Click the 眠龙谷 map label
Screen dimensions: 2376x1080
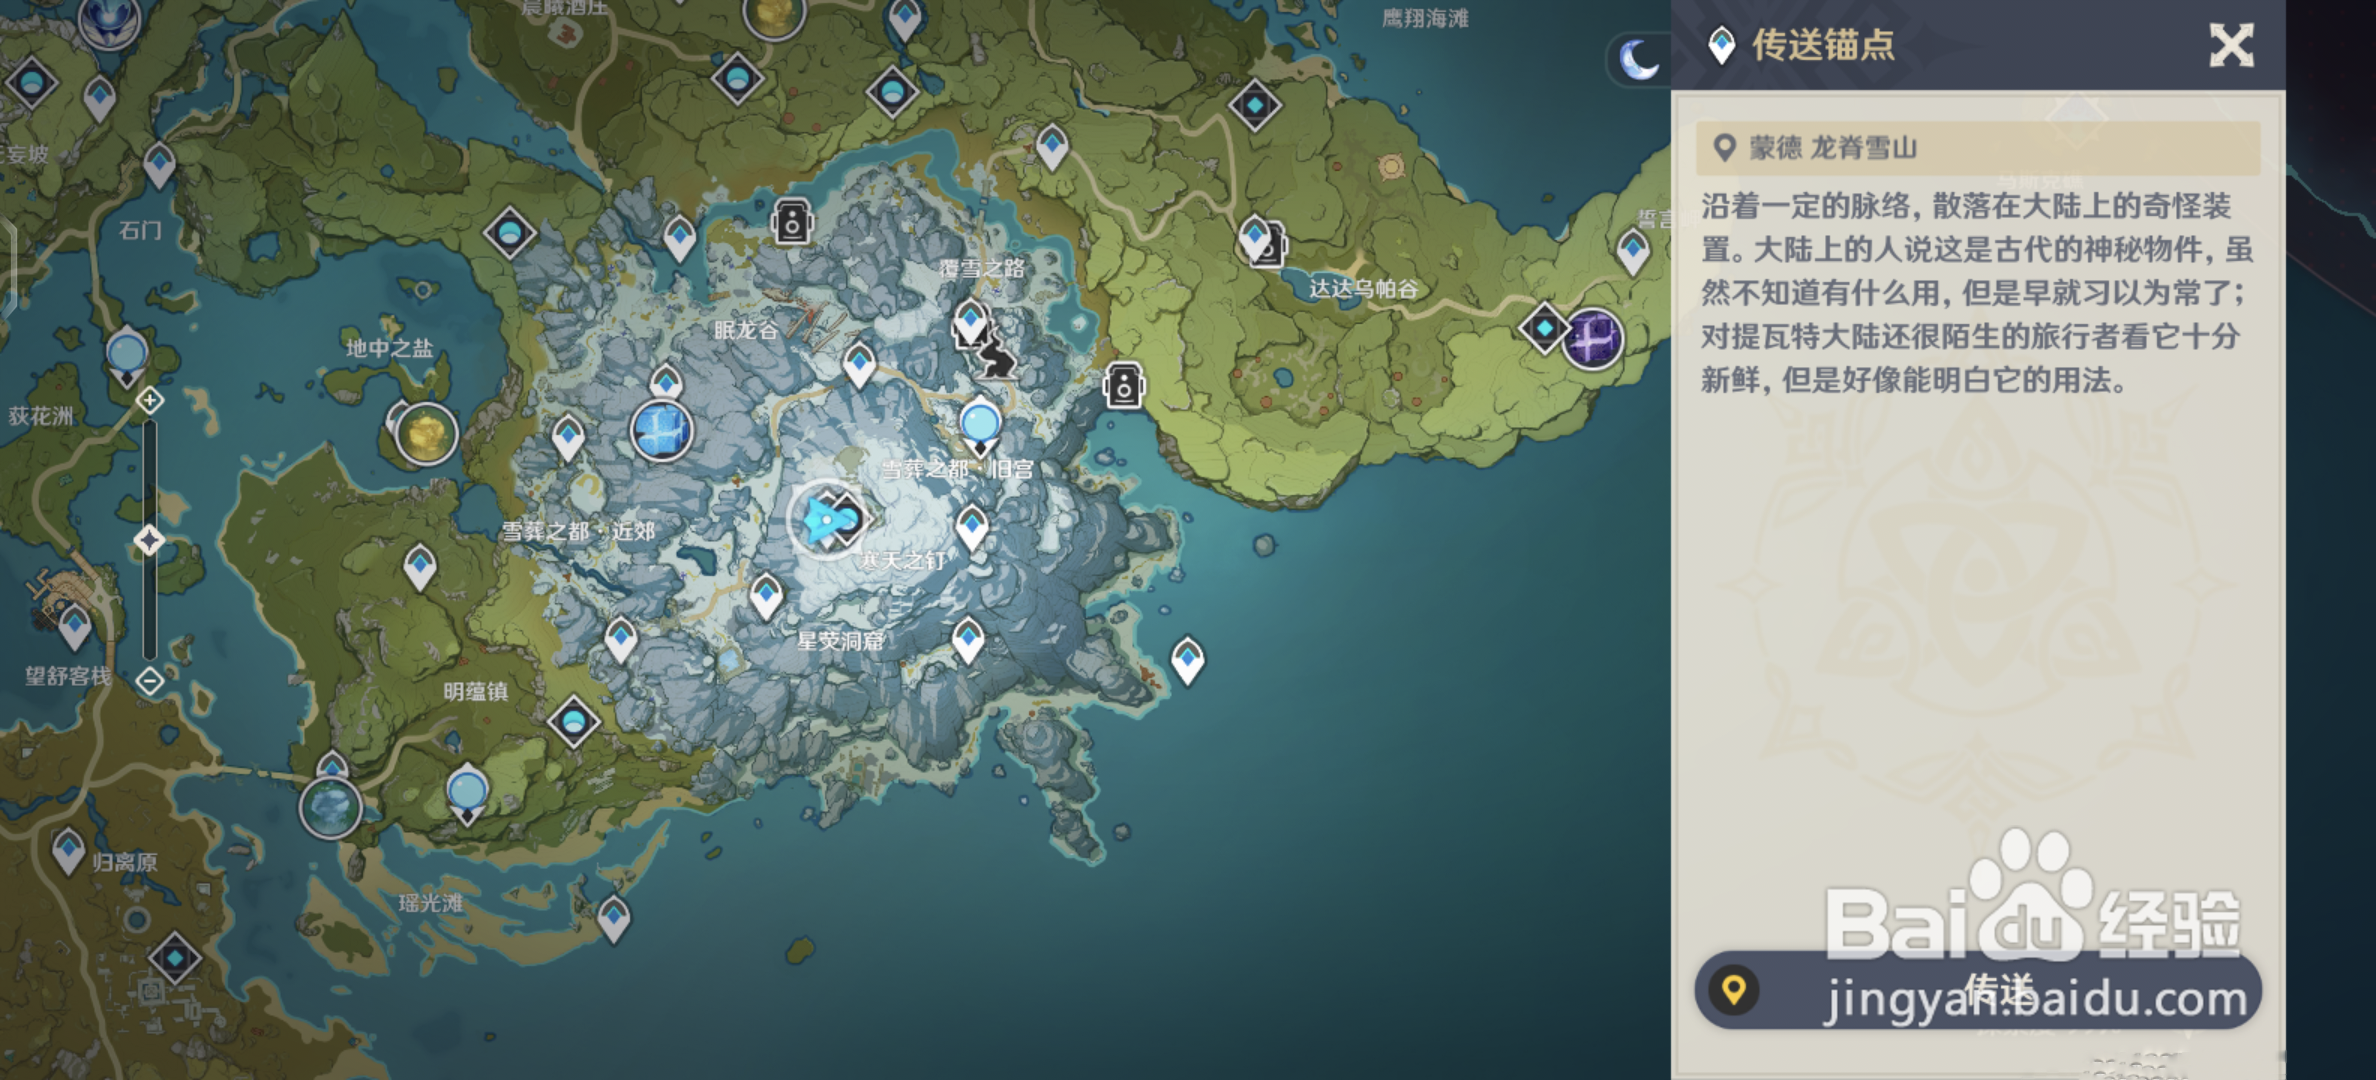(x=746, y=330)
